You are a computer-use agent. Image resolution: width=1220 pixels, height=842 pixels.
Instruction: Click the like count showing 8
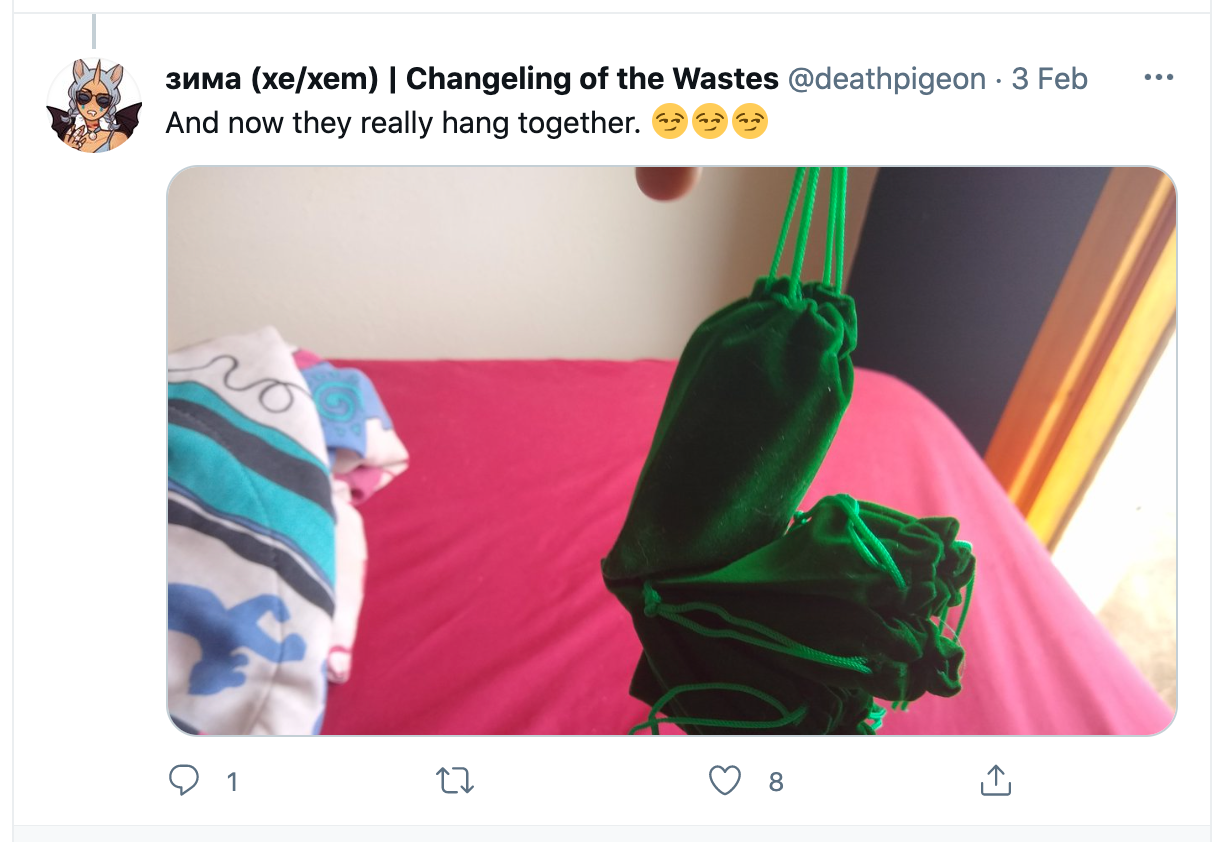click(x=776, y=782)
